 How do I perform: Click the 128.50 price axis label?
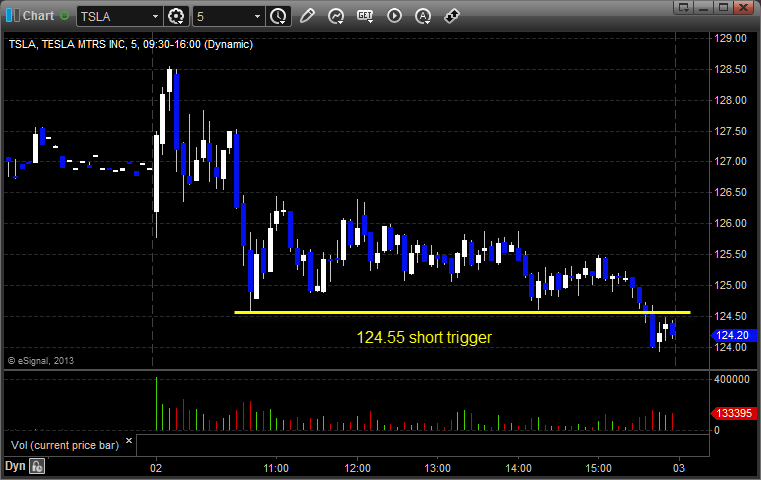point(730,69)
